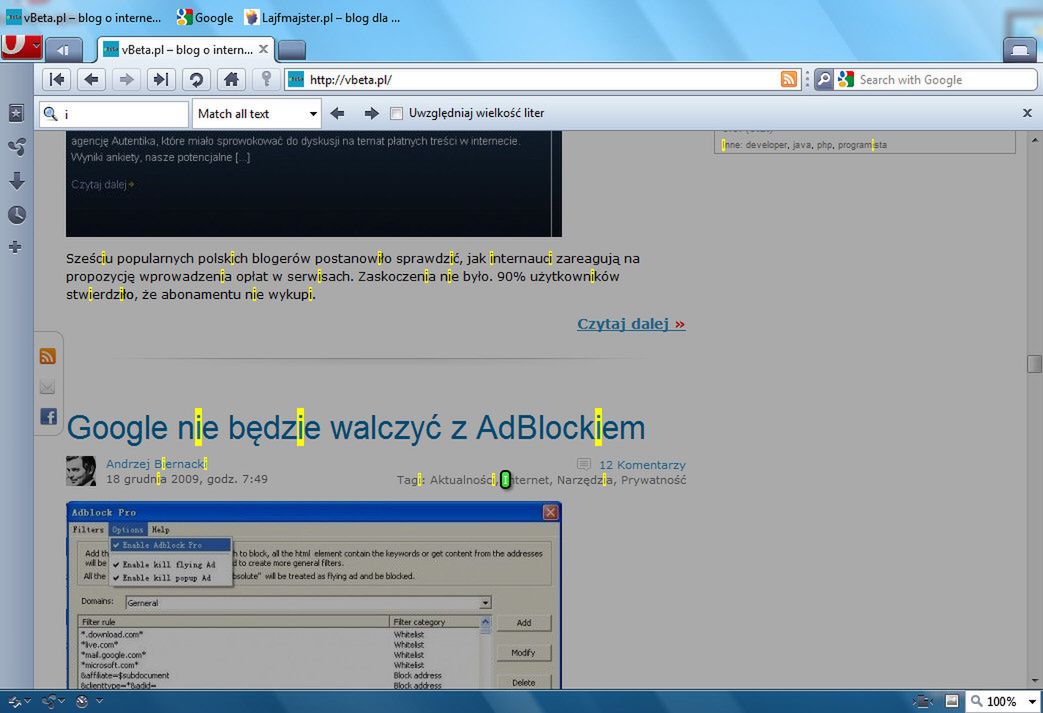Open headline Google nie będzie walczyć z AdBlockiem
Viewport: 1043px width, 713px height.
click(x=356, y=428)
